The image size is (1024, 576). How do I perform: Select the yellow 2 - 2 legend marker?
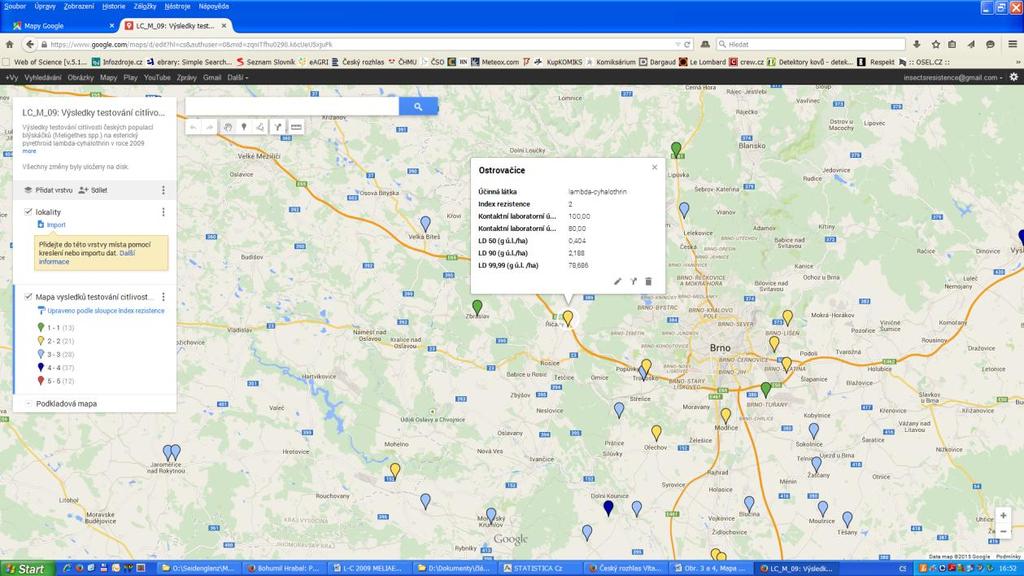[40, 341]
